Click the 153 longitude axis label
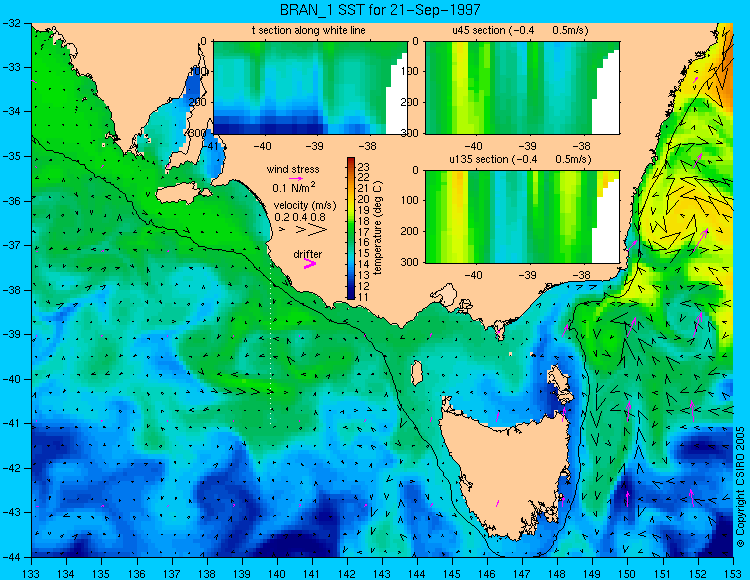 (732, 573)
